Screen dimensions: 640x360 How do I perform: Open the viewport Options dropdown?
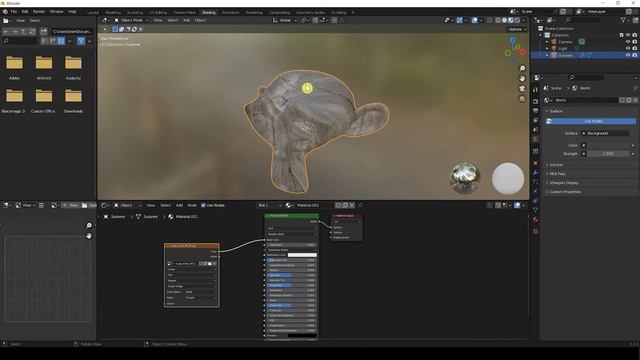coord(517,29)
